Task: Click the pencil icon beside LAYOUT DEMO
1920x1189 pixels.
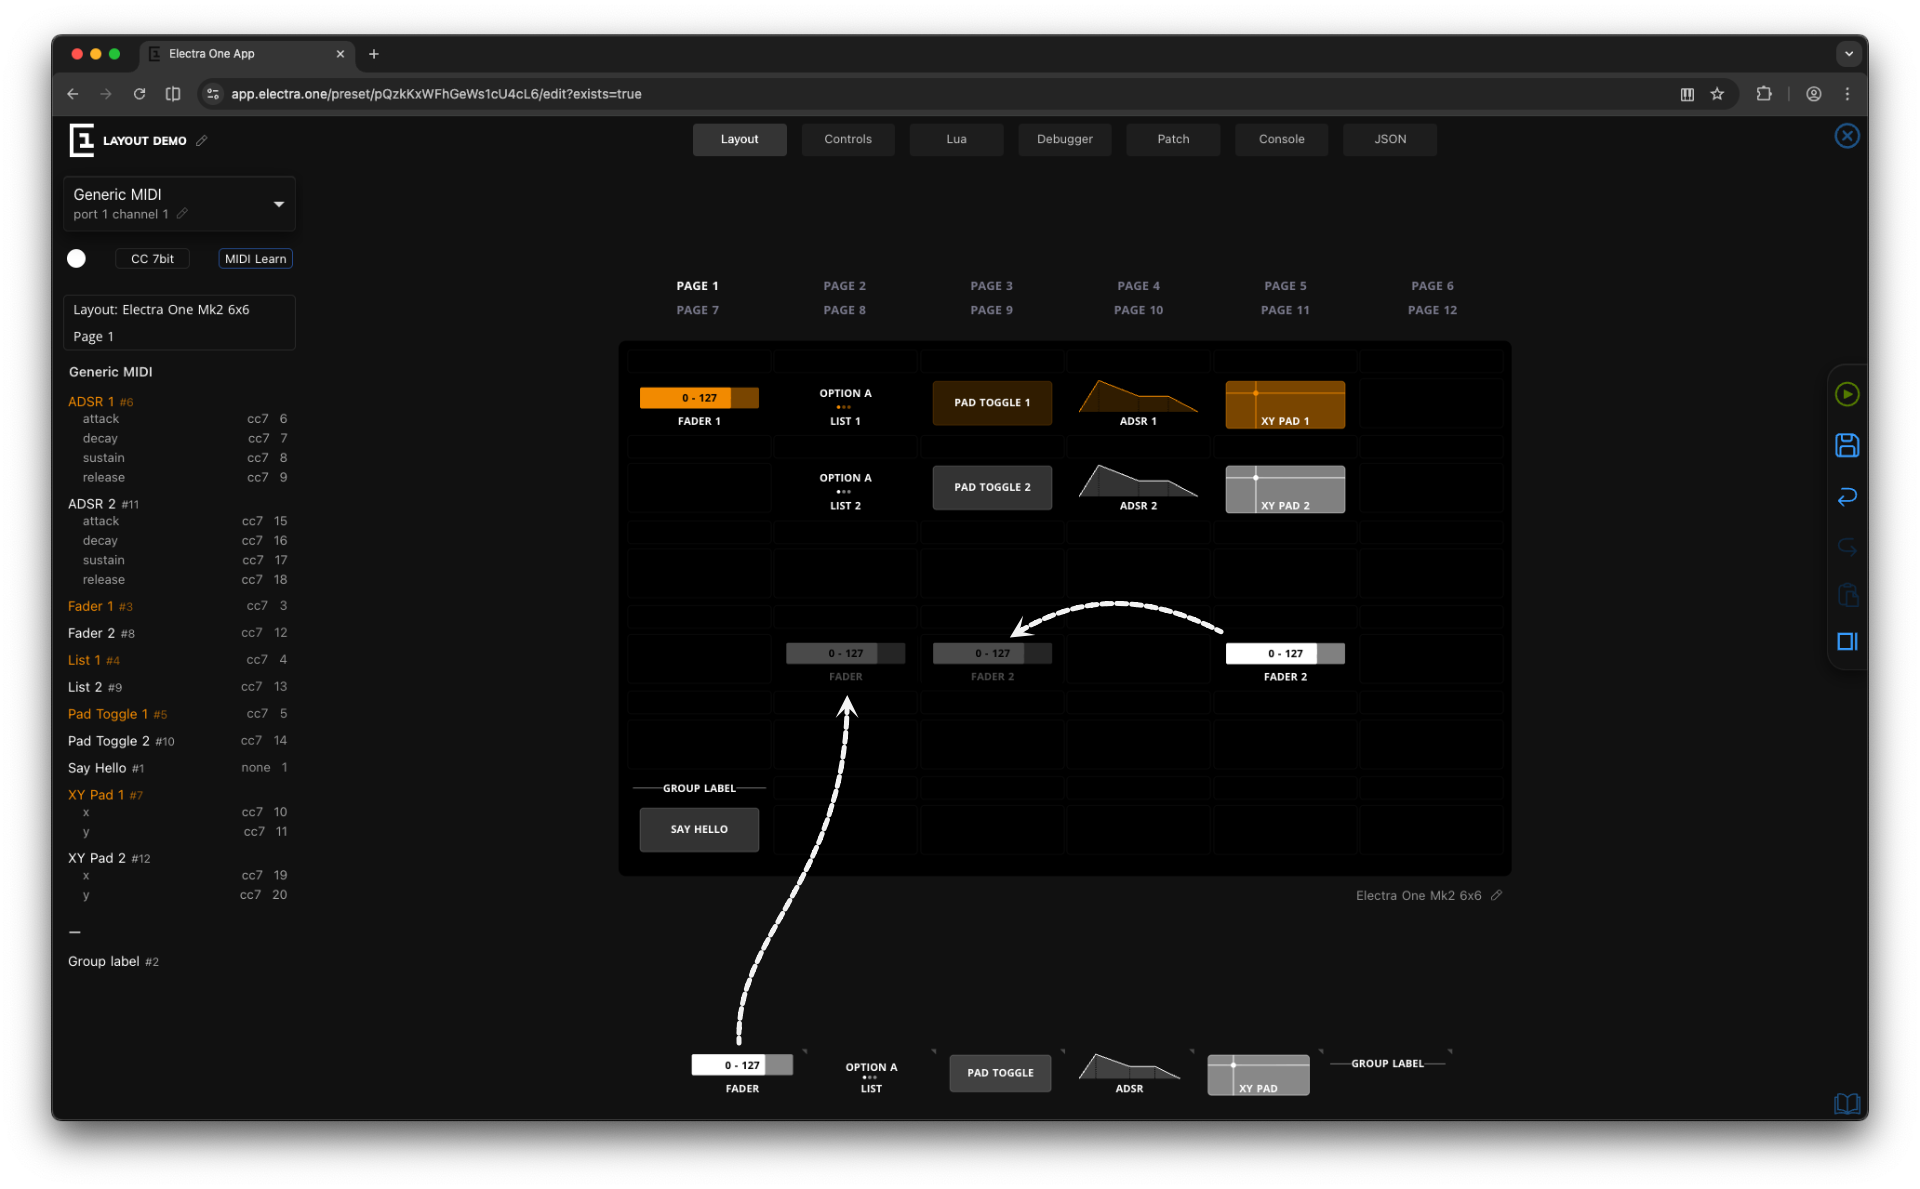Action: (x=201, y=141)
